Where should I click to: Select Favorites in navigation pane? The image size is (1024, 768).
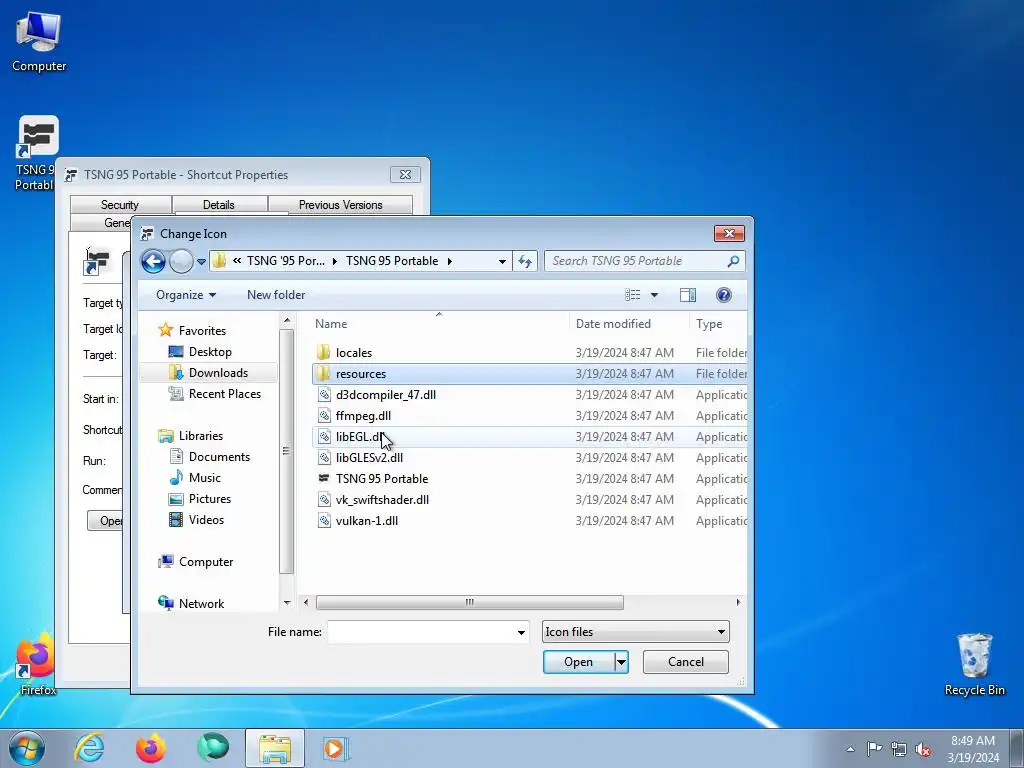tap(202, 330)
